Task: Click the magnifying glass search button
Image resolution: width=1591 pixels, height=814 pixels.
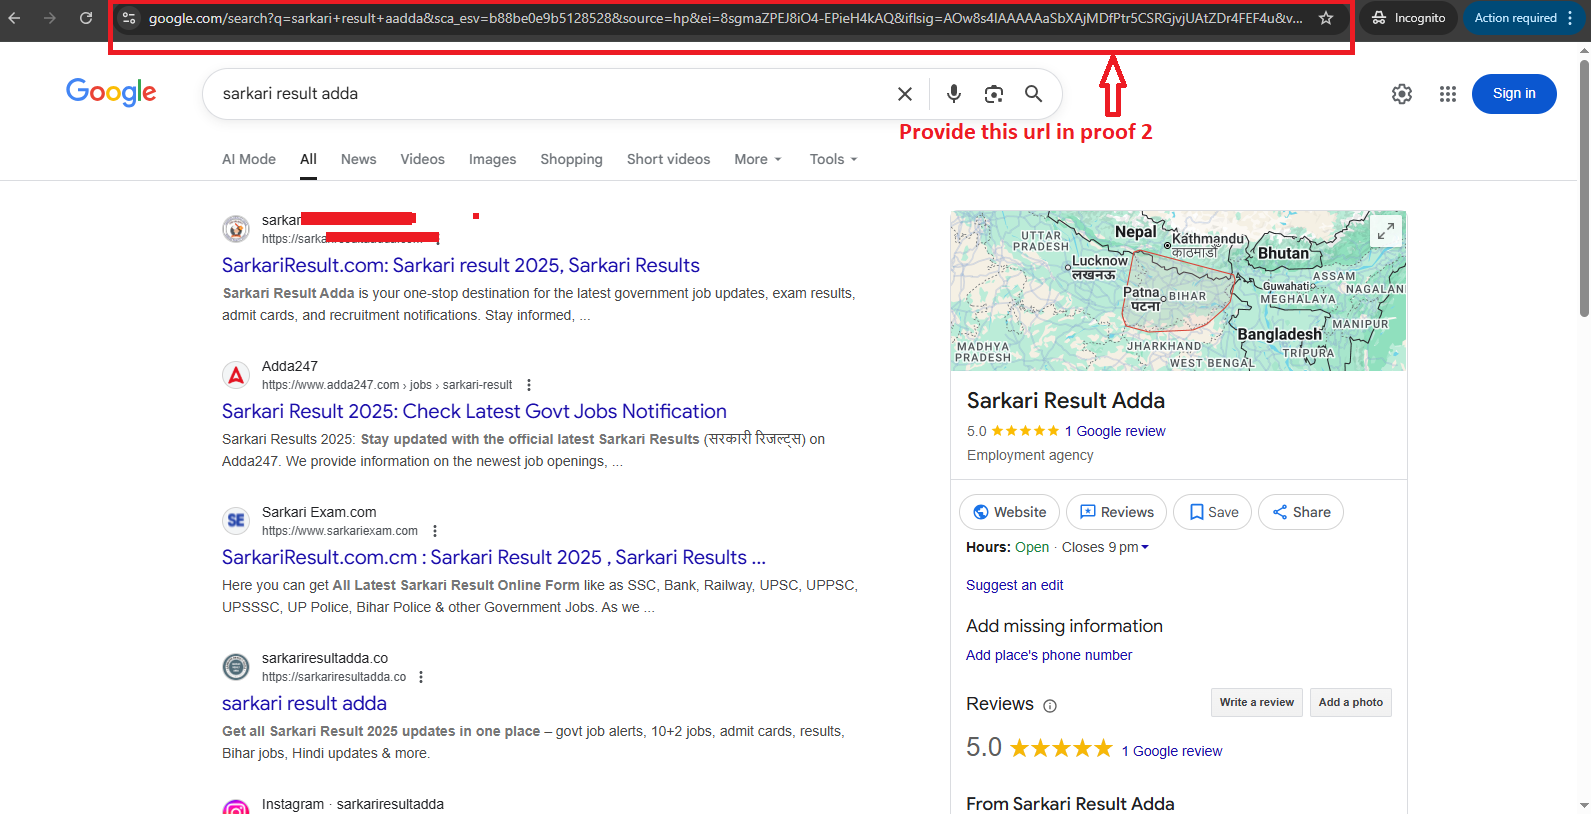Action: (1033, 93)
